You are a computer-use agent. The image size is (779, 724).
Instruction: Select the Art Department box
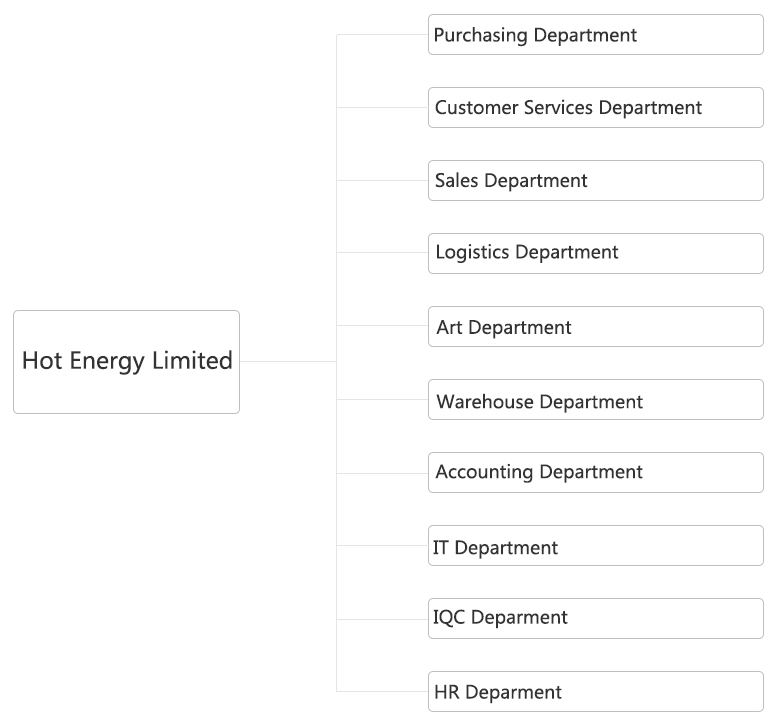[x=596, y=326]
